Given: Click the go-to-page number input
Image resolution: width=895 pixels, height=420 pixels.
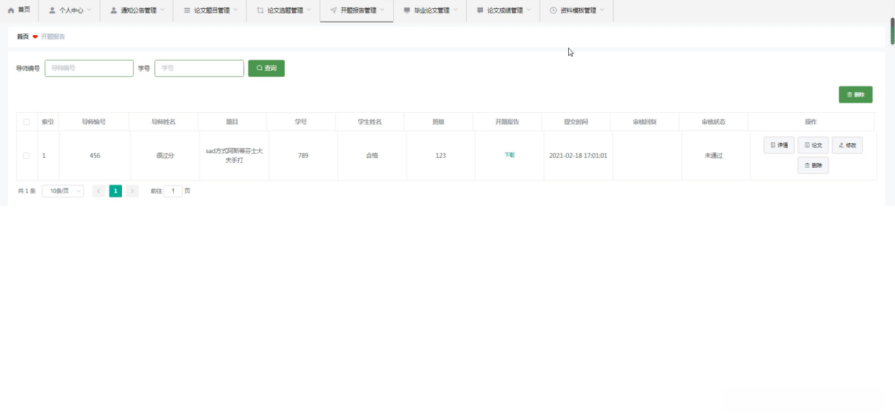Looking at the screenshot, I should tap(173, 191).
